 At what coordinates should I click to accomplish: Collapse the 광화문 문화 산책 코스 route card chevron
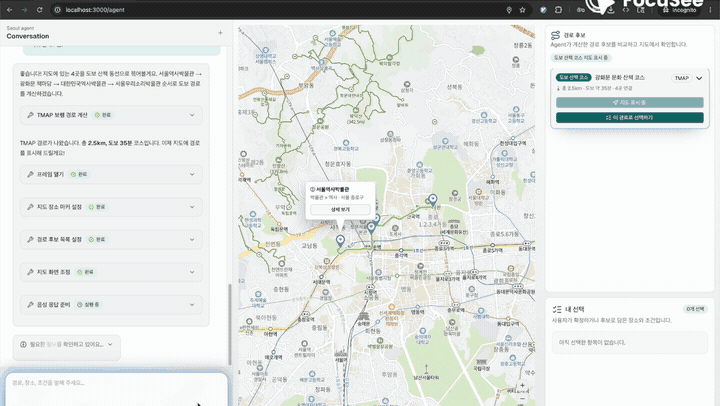point(699,78)
